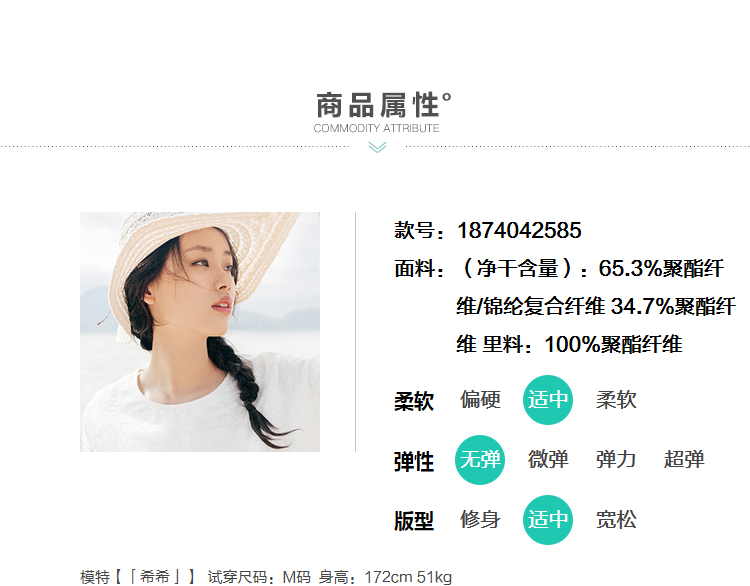The height and width of the screenshot is (586, 750).
Task: Click the 款号 label
Action: click(419, 231)
